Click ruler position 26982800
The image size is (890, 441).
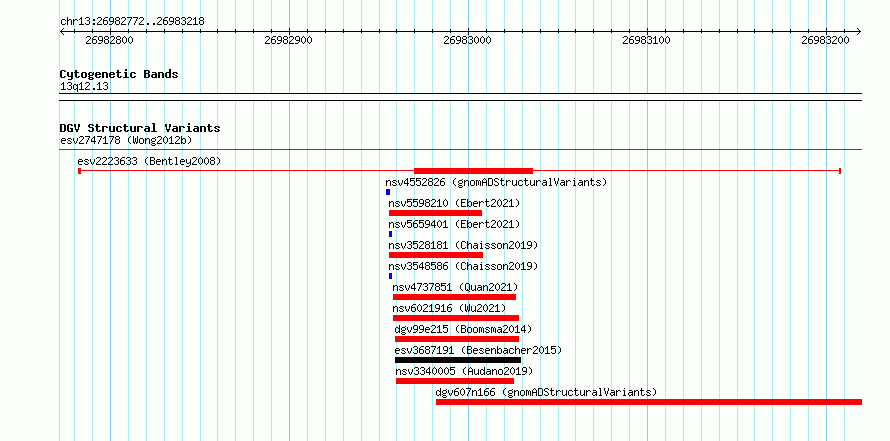pyautogui.click(x=110, y=41)
